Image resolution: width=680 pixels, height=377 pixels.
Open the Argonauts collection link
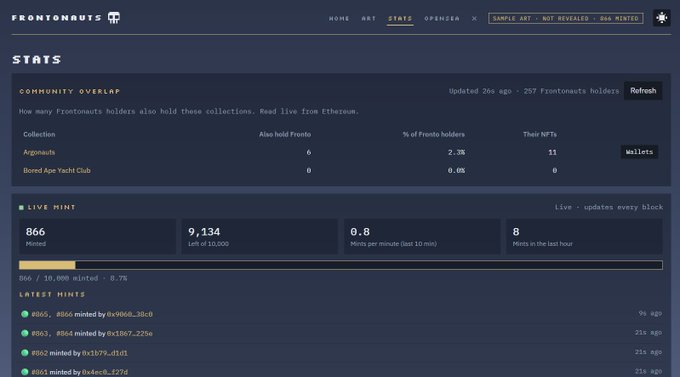(x=39, y=152)
